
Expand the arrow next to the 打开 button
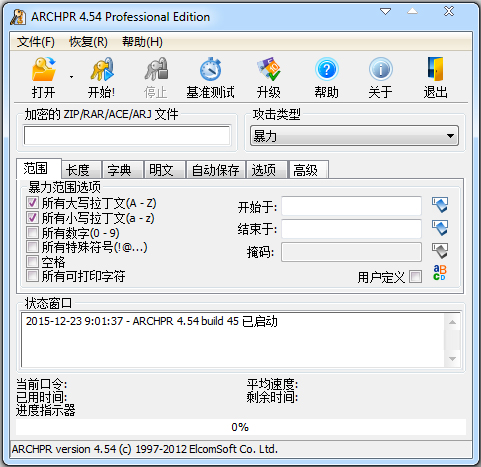coord(71,77)
